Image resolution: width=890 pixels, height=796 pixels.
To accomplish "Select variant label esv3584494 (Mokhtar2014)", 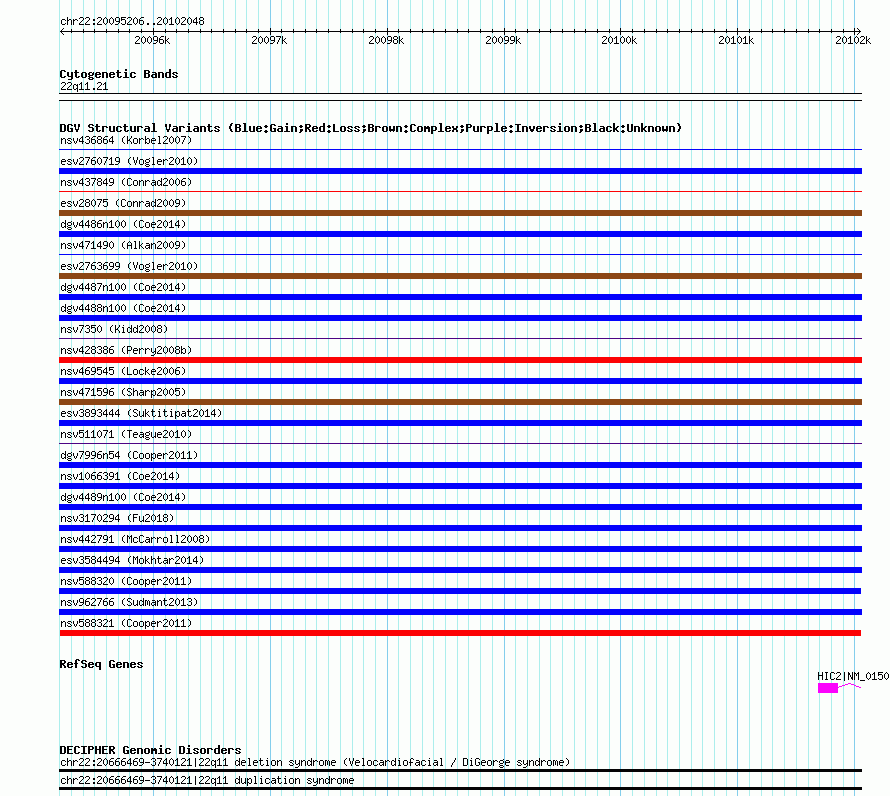I will click(x=132, y=560).
